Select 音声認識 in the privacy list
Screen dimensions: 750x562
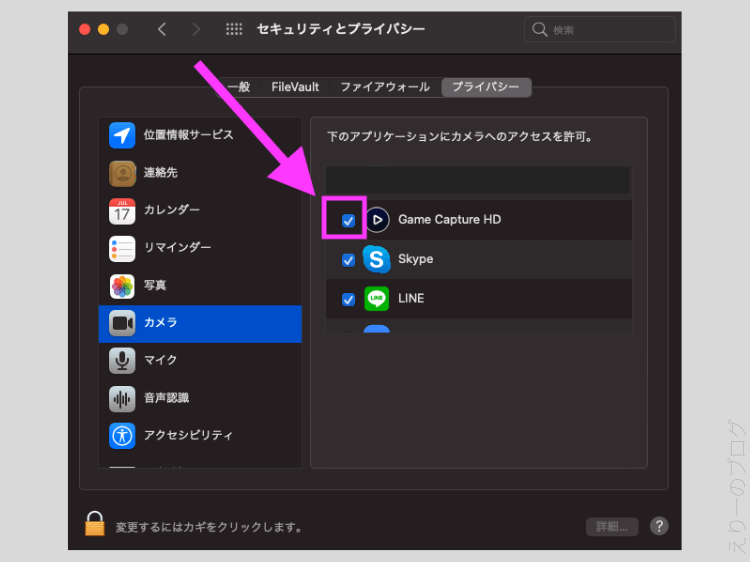(200, 398)
